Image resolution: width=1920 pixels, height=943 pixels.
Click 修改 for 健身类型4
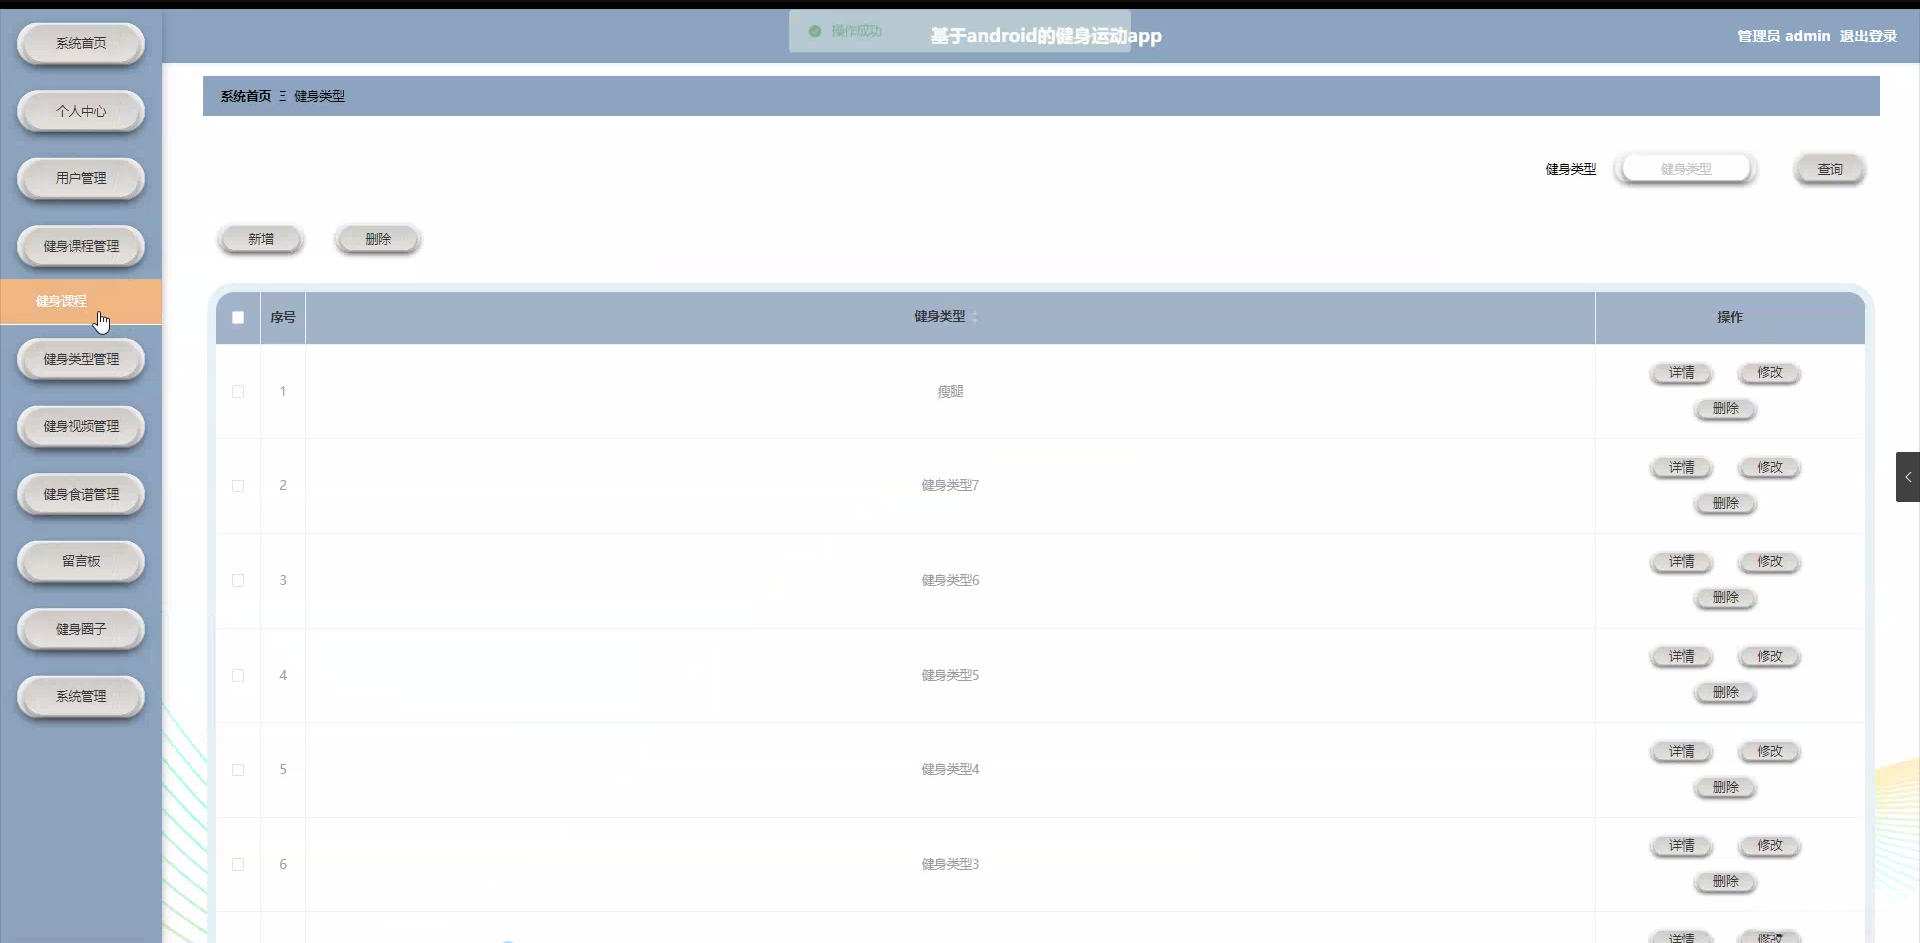1770,752
